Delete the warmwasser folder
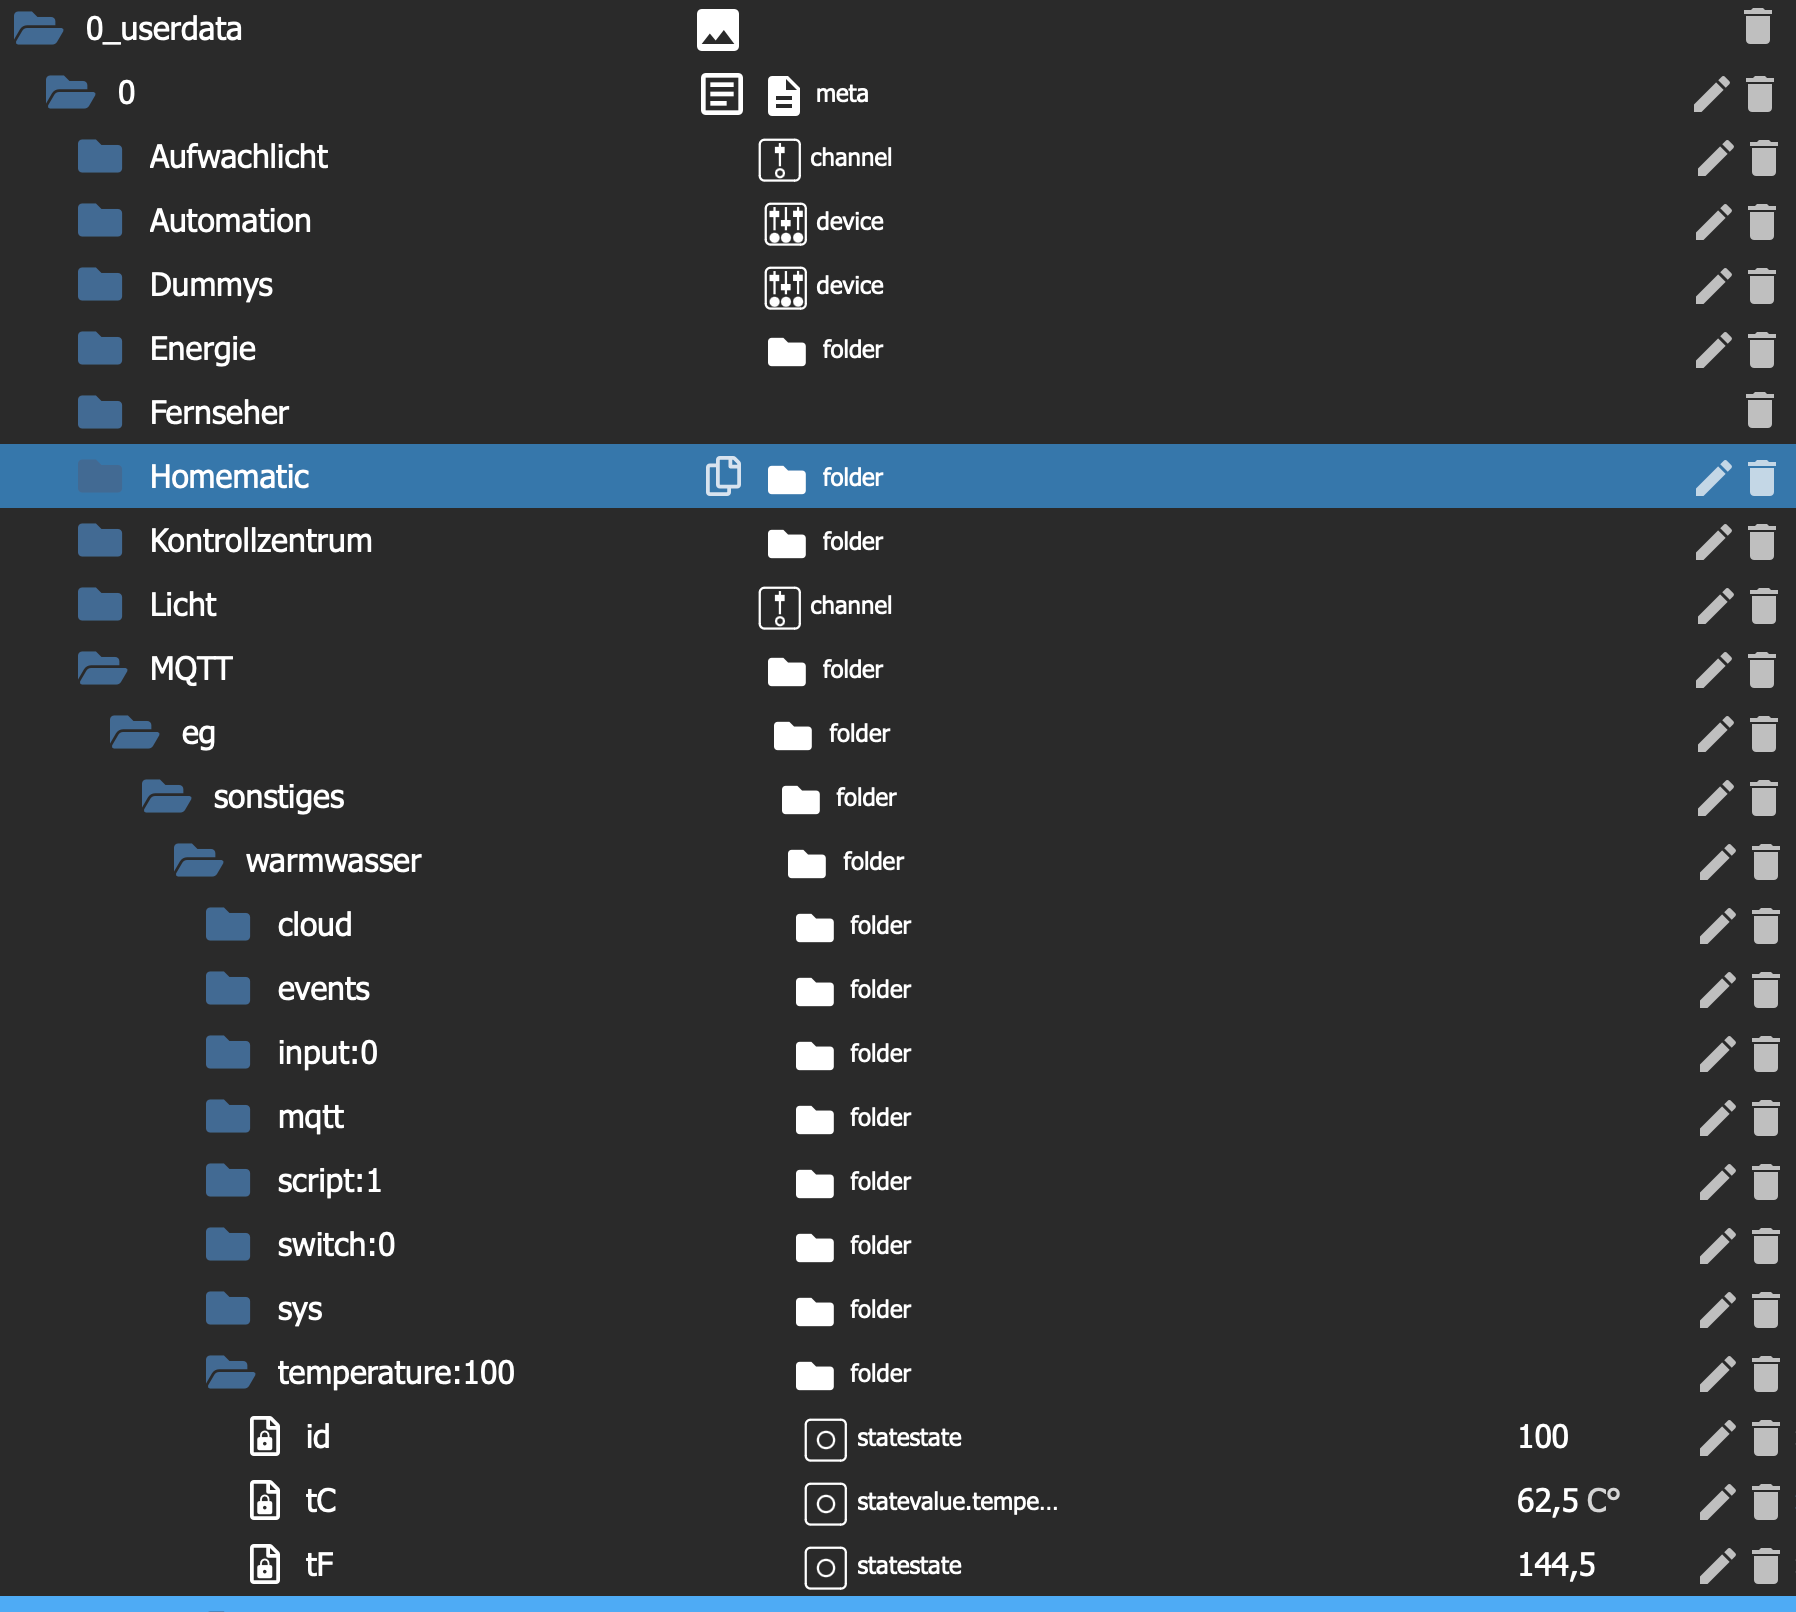The image size is (1796, 1612). pyautogui.click(x=1766, y=862)
